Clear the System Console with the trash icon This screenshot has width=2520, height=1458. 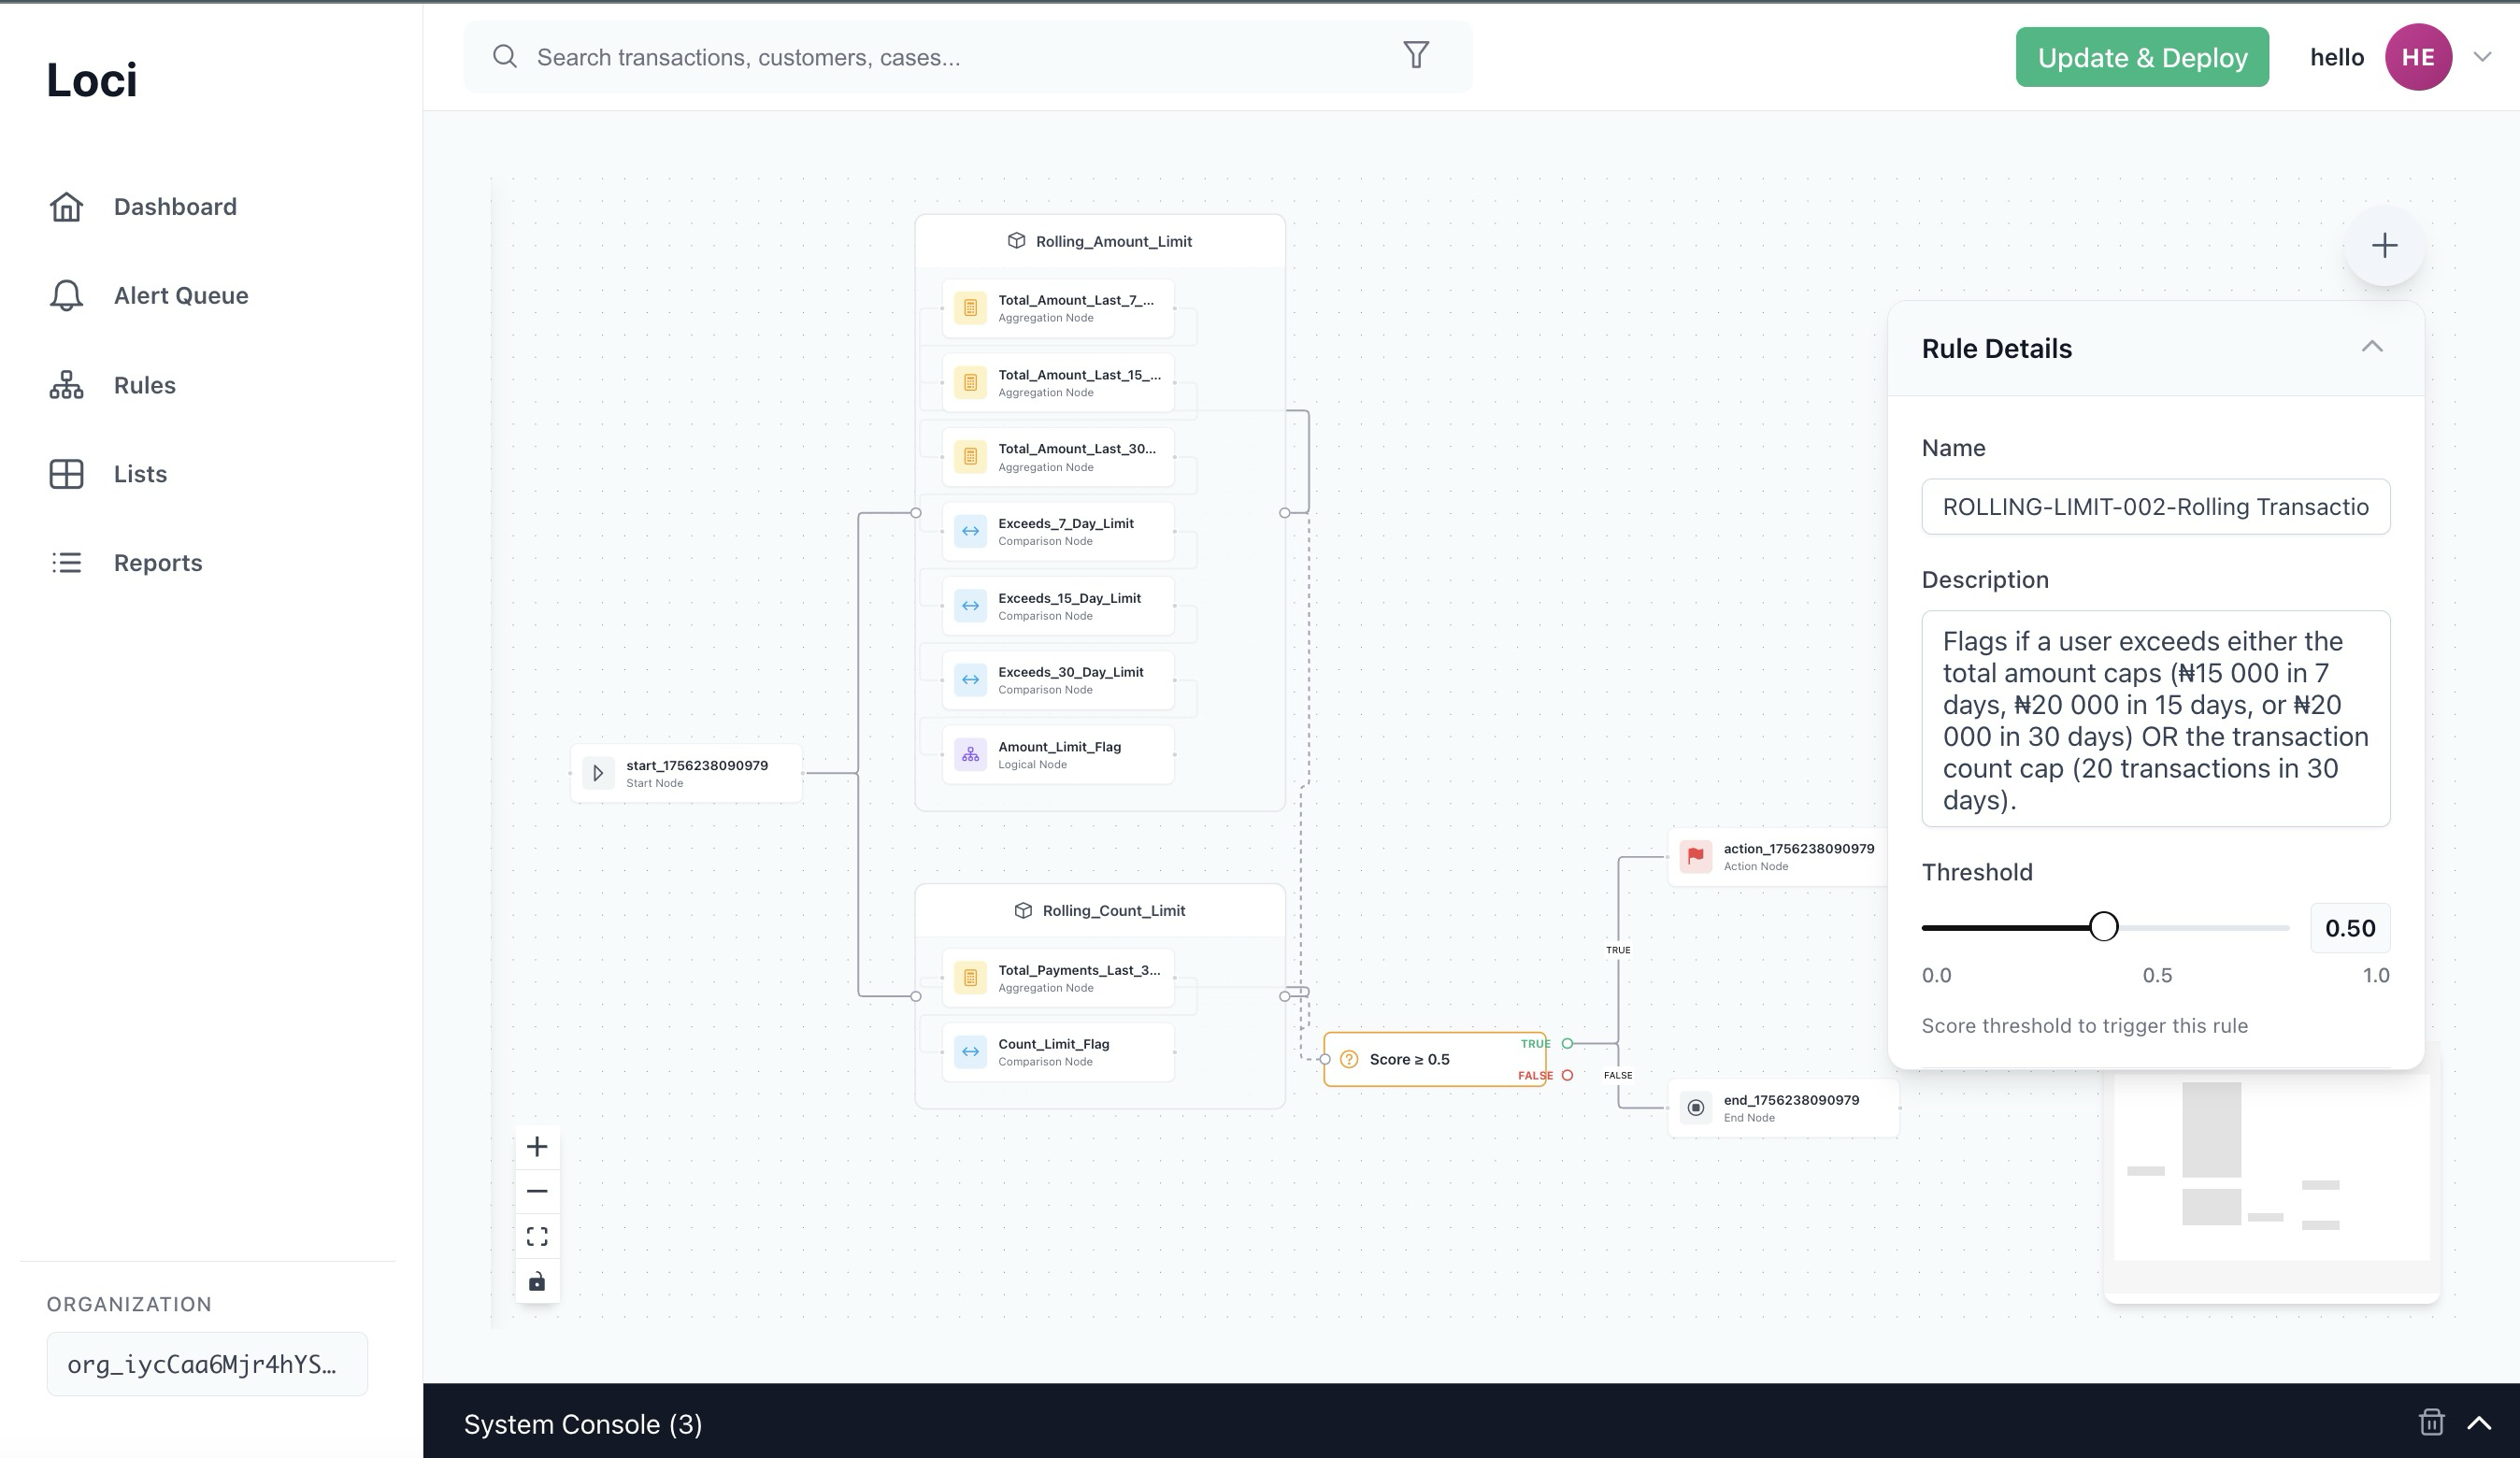[2432, 1422]
